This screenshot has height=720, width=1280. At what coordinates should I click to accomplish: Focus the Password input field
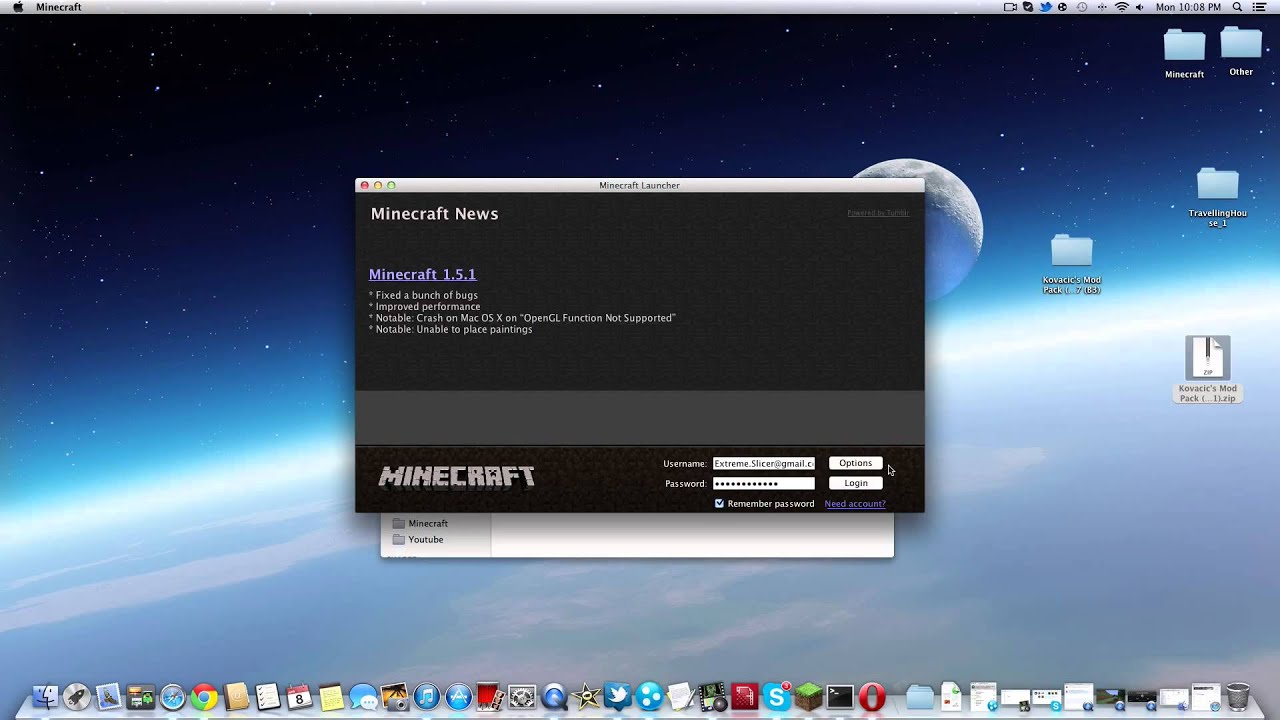tap(764, 483)
